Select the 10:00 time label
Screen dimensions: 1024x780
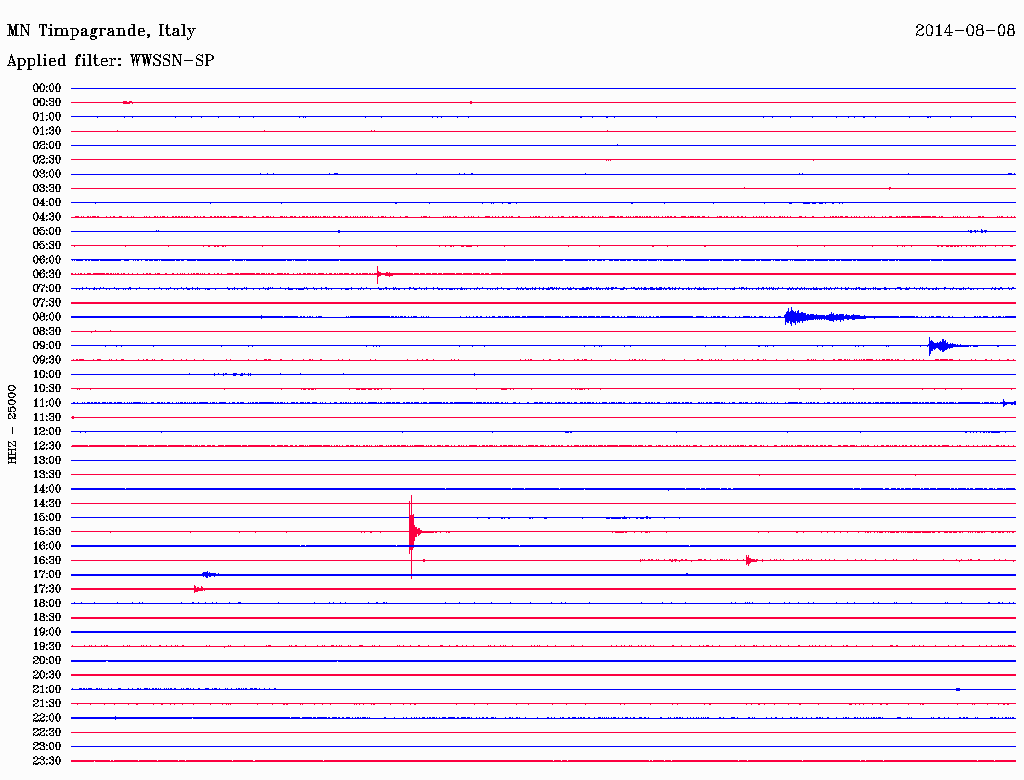[x=47, y=374]
